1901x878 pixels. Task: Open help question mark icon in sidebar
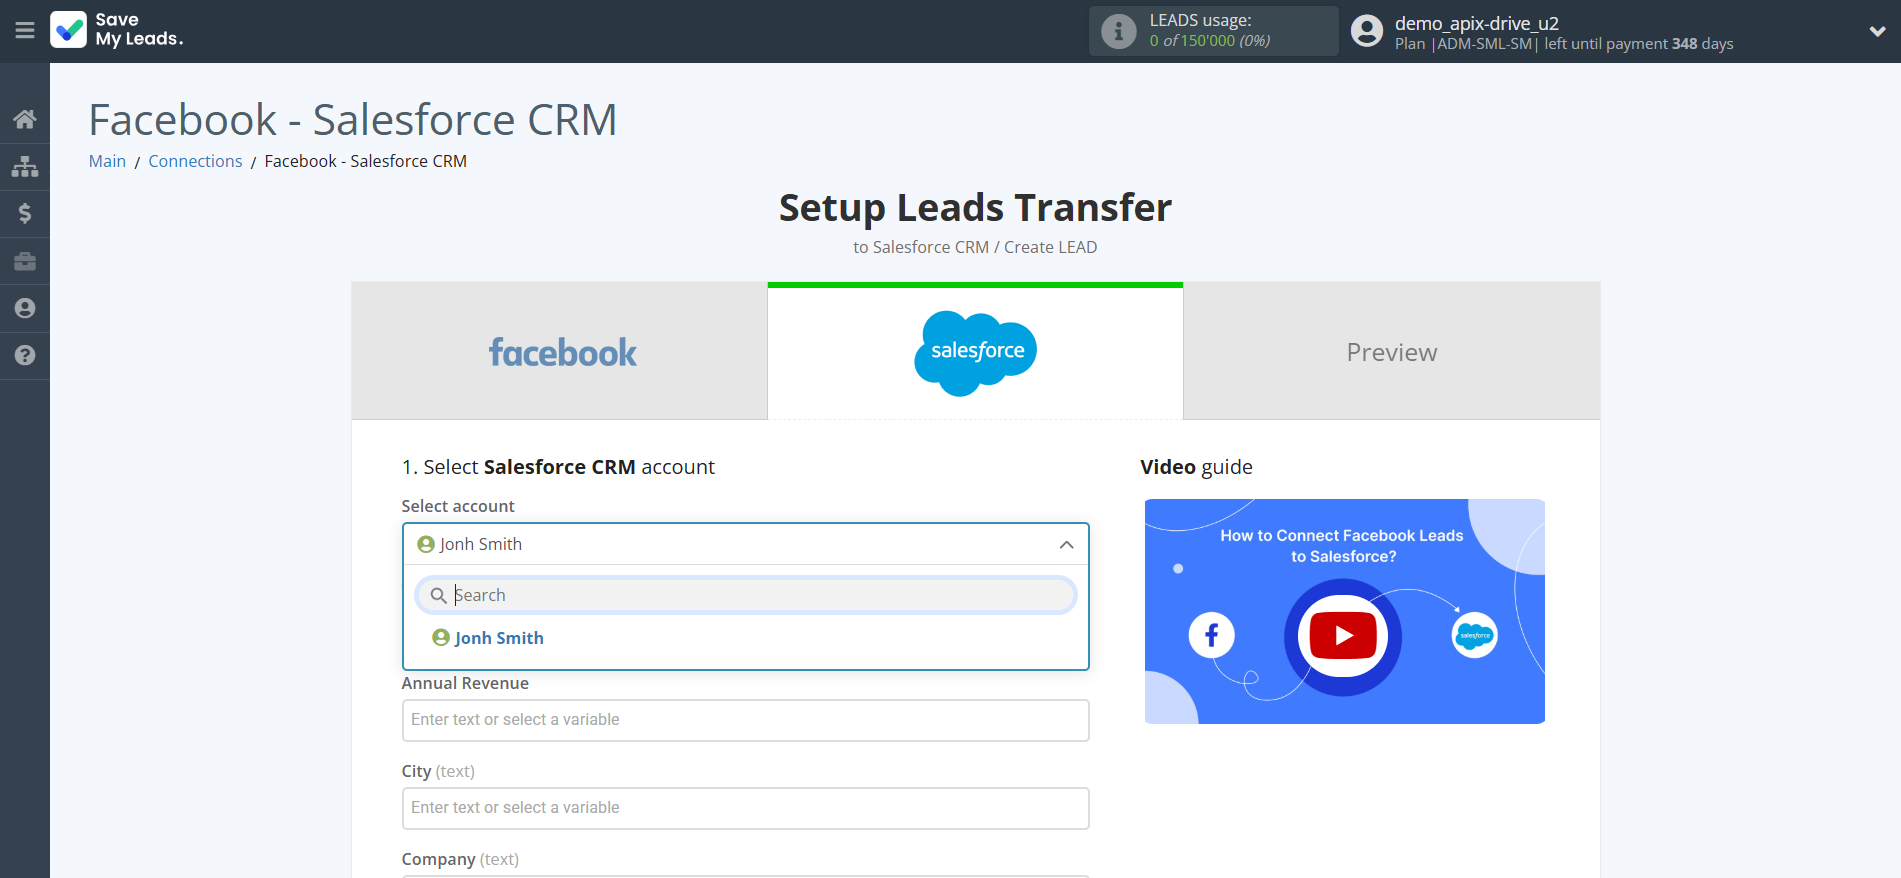click(25, 355)
